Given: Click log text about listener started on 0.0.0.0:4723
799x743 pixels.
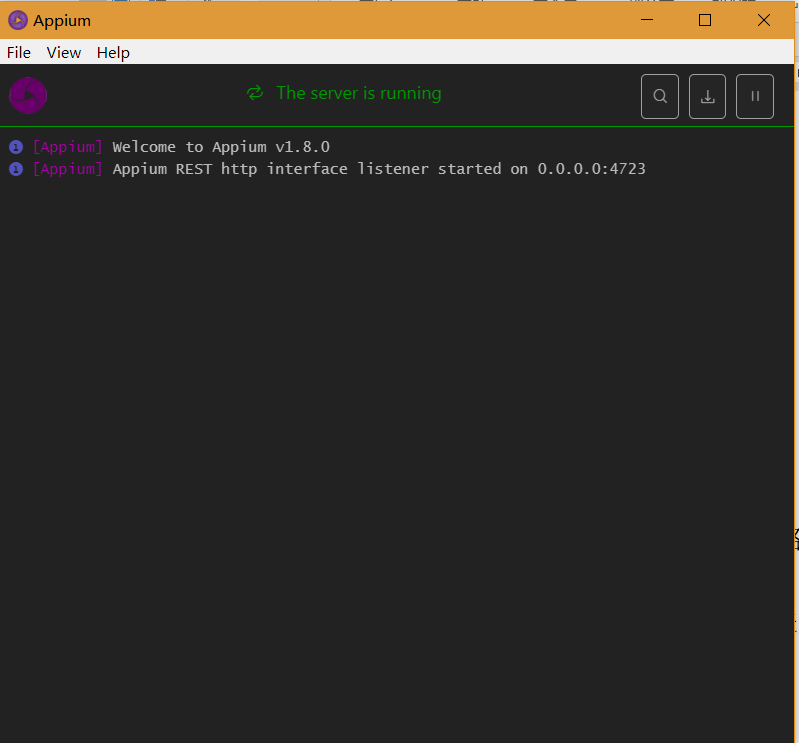Looking at the screenshot, I should (379, 169).
